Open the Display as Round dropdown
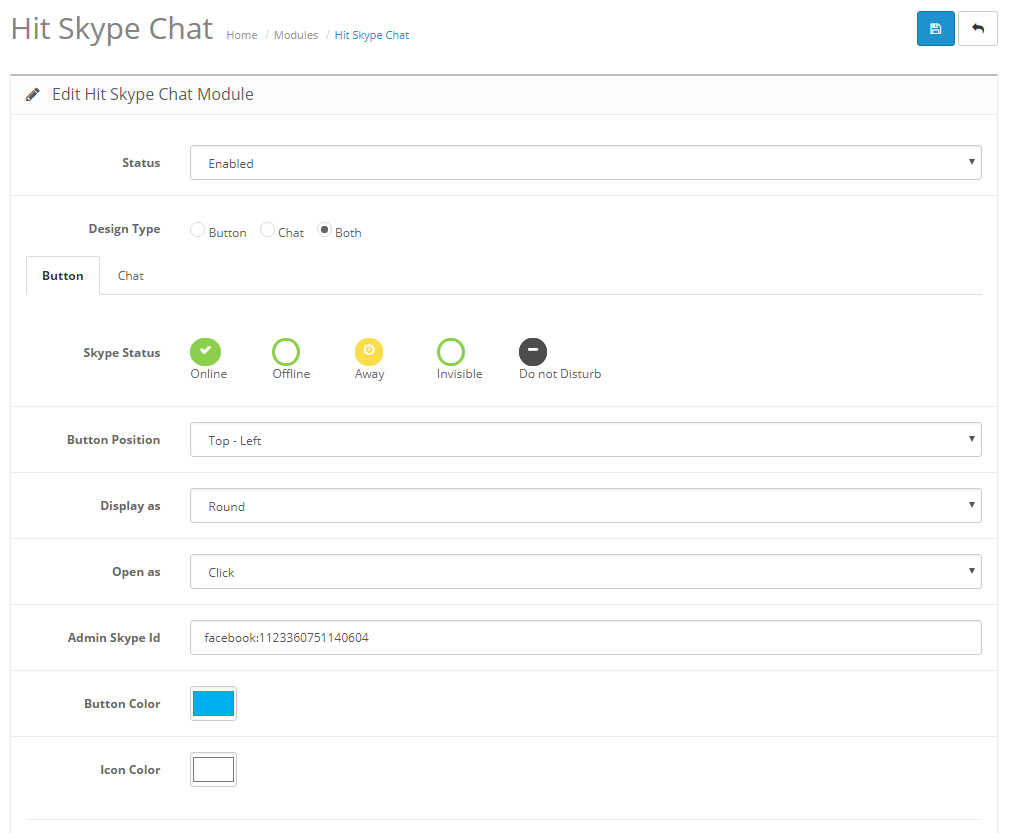The width and height of the screenshot is (1013, 833). (585, 505)
